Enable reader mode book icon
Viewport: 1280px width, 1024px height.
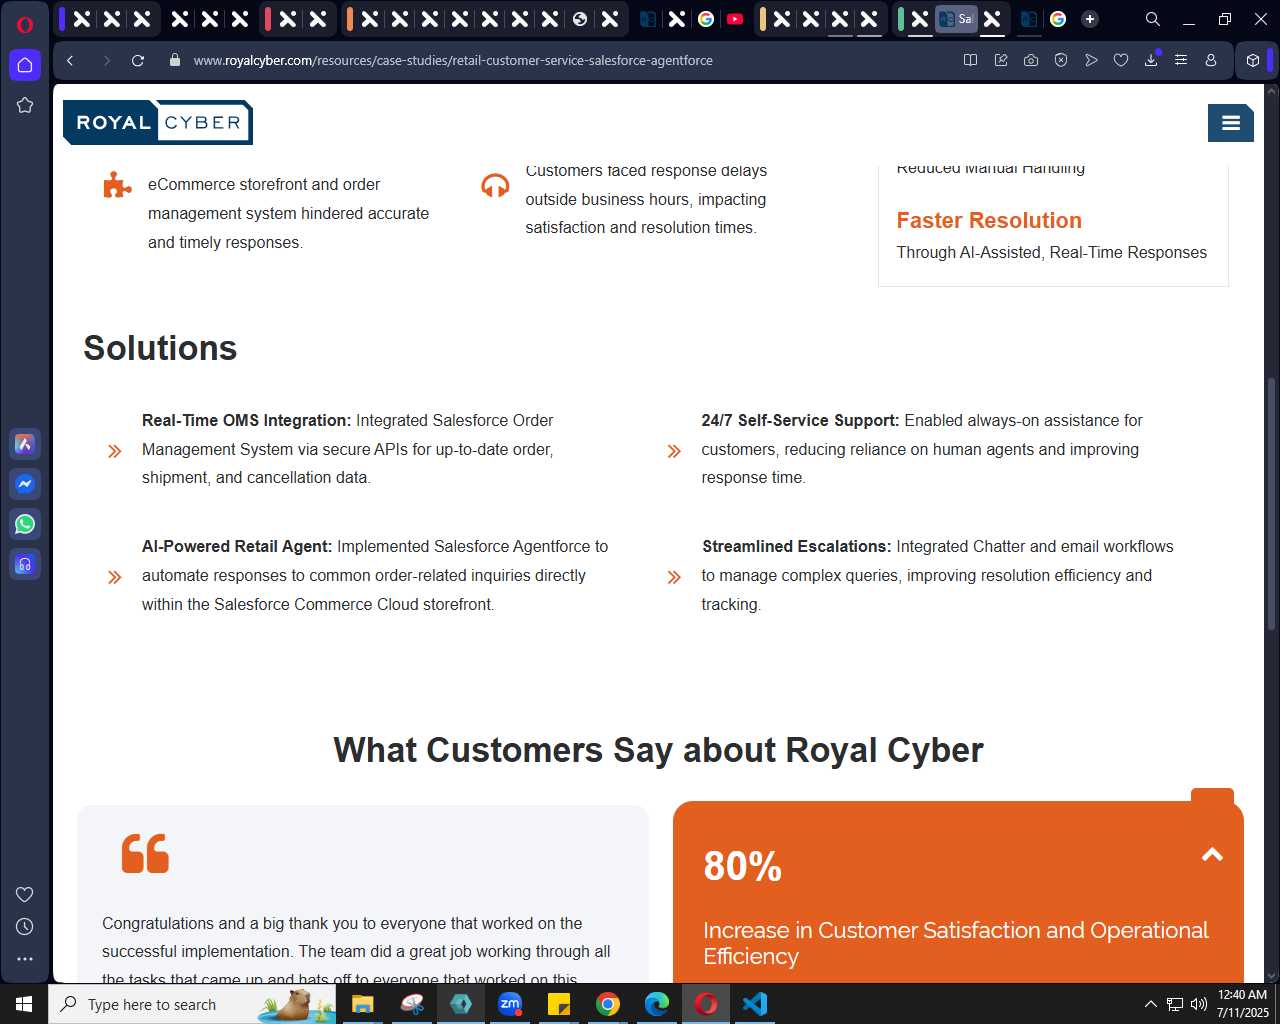click(x=970, y=60)
